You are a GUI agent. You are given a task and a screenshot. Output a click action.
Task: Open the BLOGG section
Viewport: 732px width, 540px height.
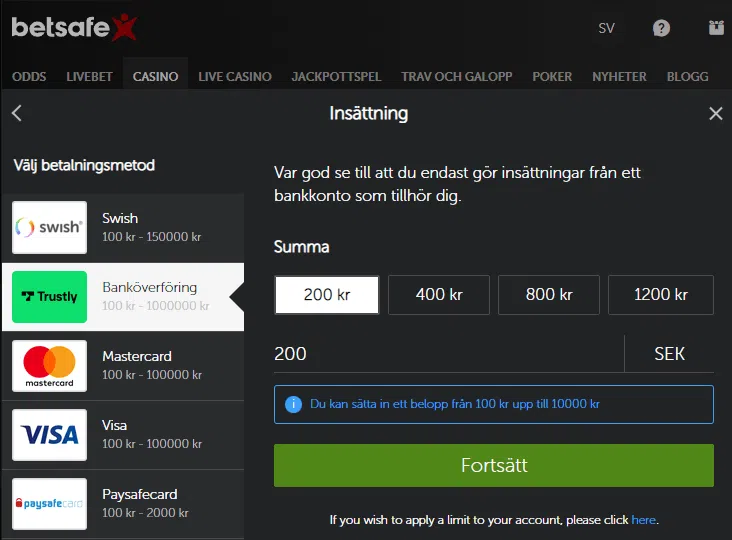click(x=688, y=77)
